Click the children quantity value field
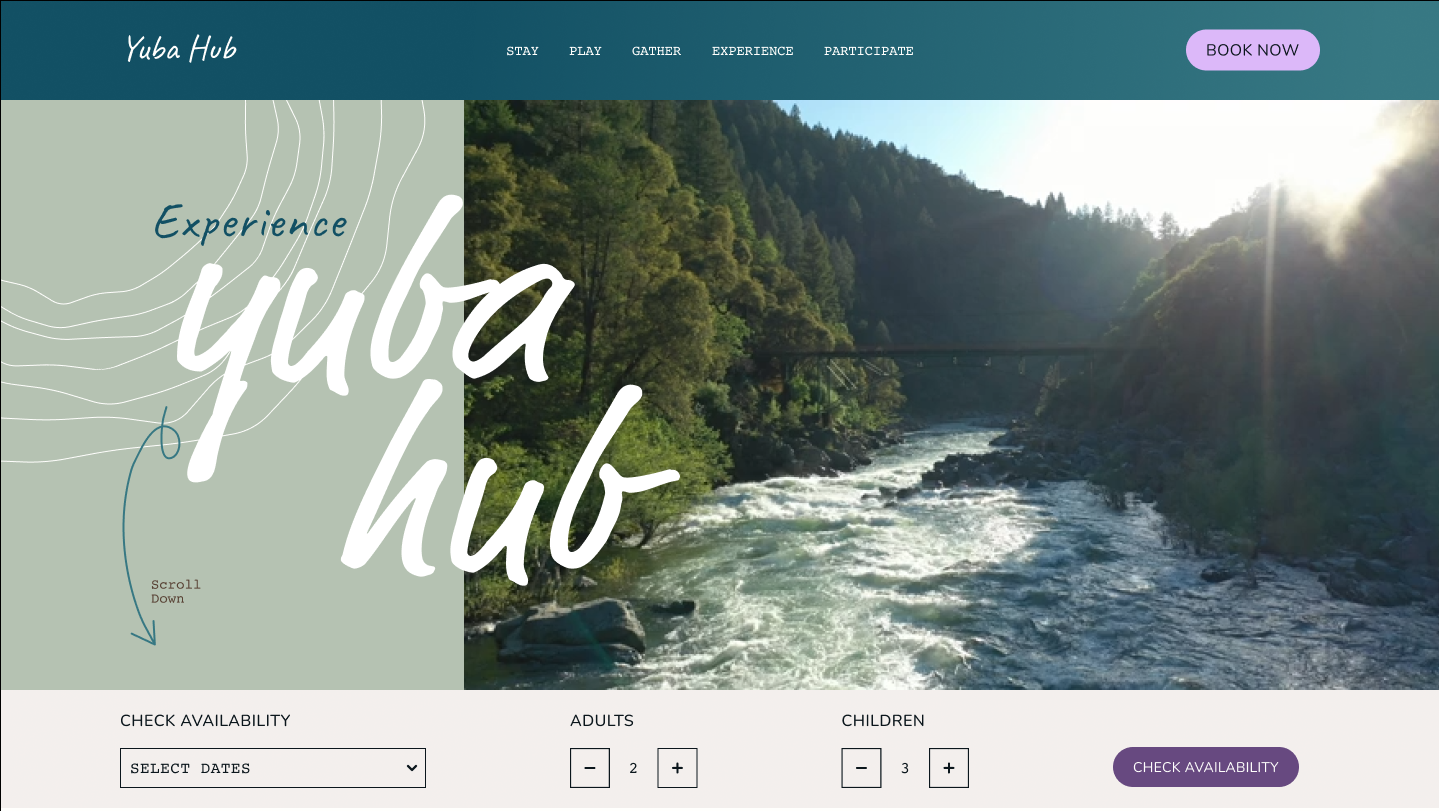Screen dimensions: 1439x811 905,768
